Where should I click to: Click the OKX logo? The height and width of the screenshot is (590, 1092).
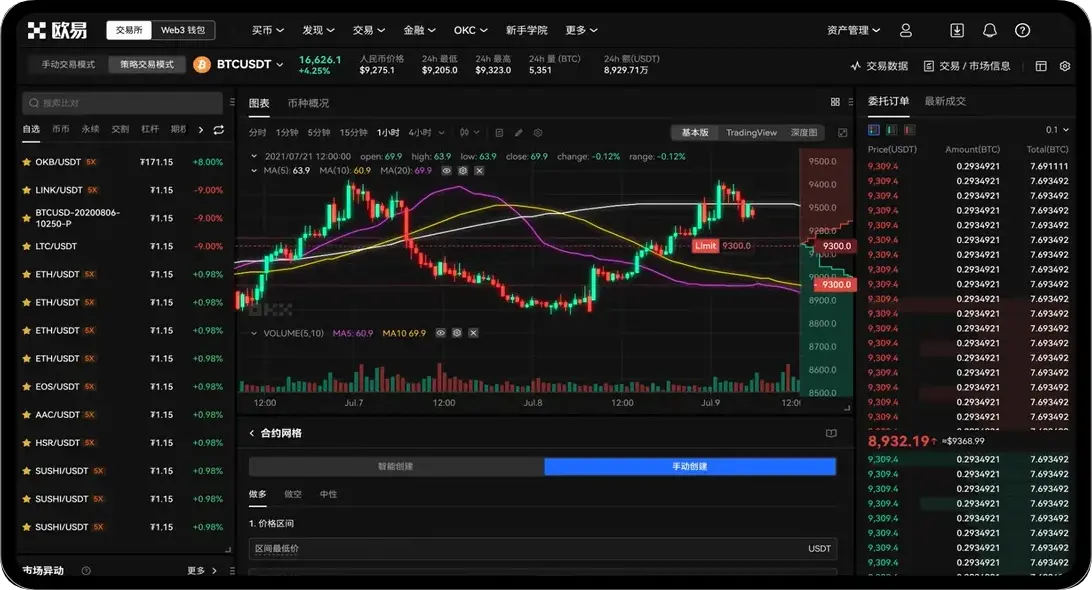click(x=57, y=30)
